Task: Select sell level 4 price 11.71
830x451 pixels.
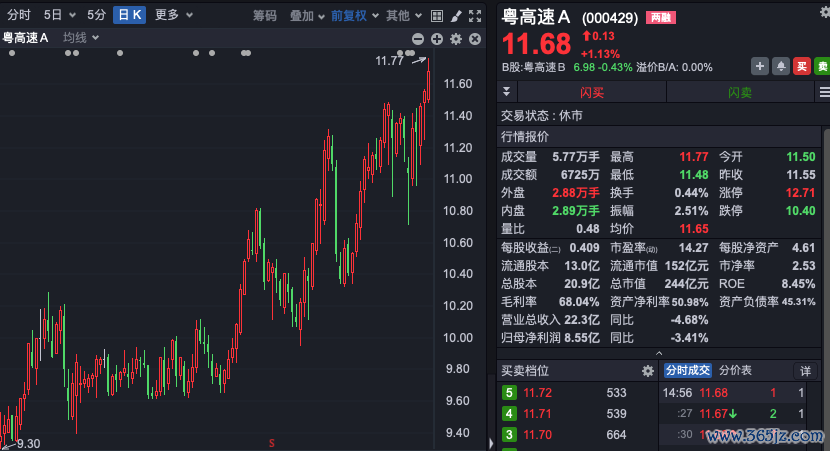Action: coord(537,413)
